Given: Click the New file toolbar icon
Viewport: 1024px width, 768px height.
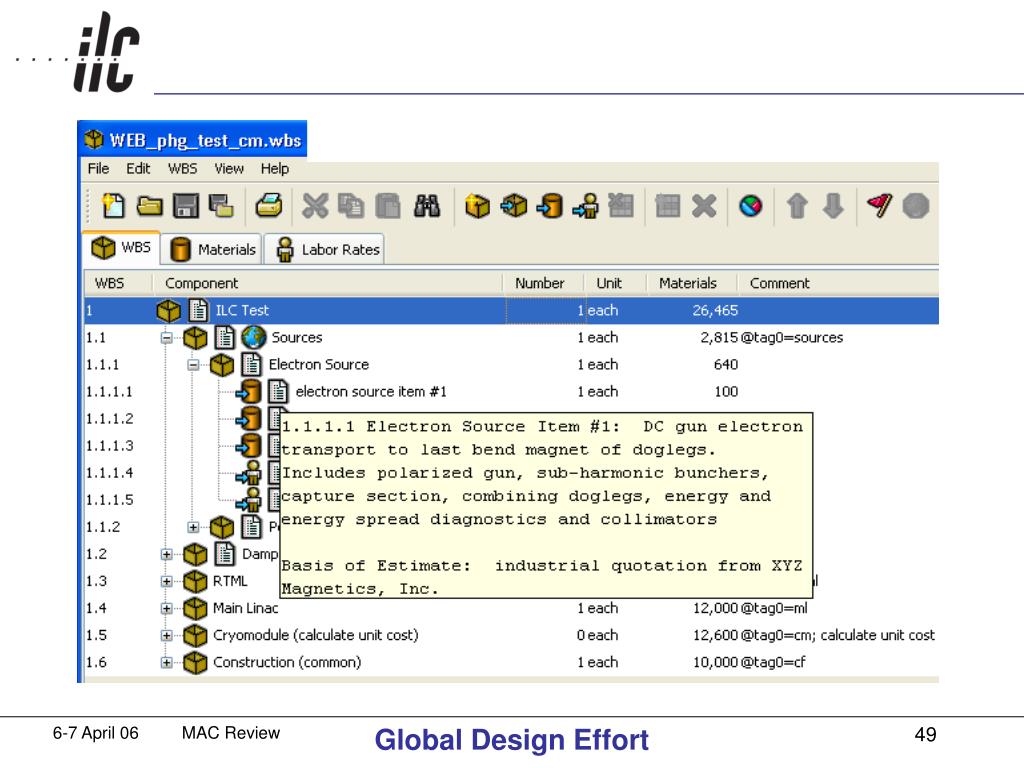Looking at the screenshot, I should (x=114, y=206).
